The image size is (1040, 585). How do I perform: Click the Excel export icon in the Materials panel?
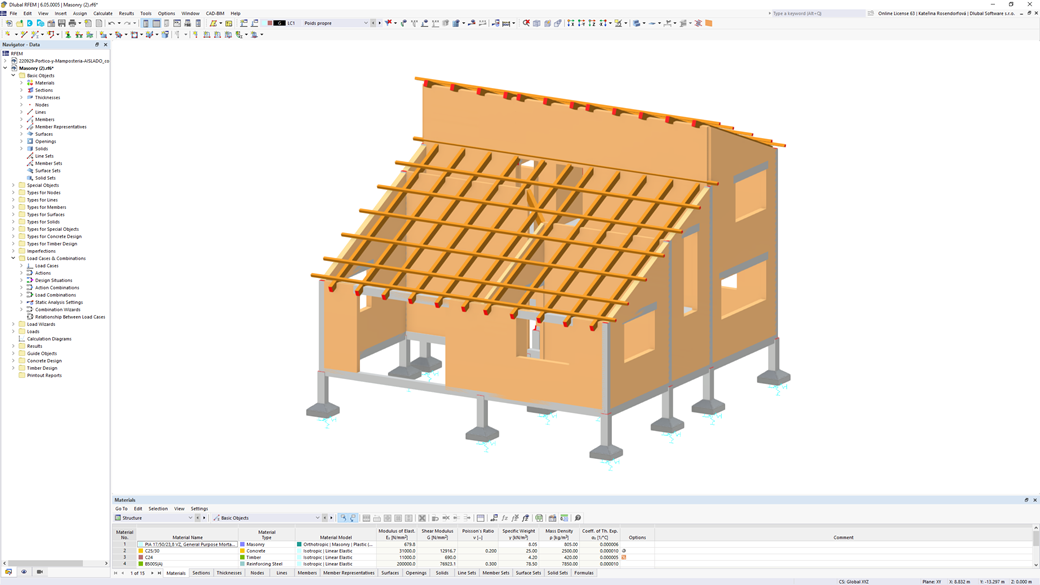563,515
